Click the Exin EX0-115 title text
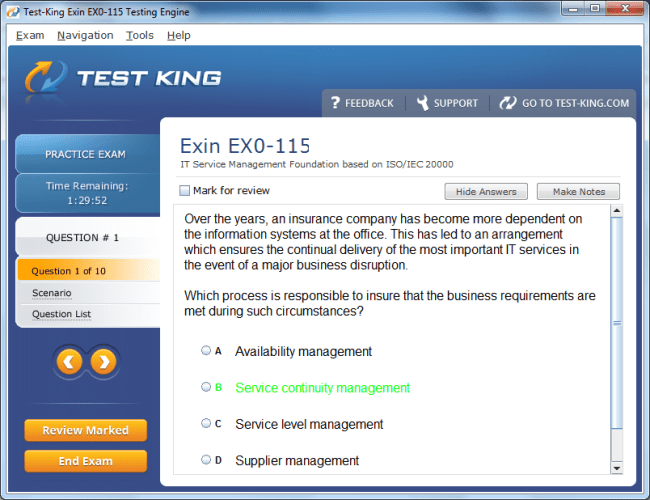 pyautogui.click(x=245, y=146)
